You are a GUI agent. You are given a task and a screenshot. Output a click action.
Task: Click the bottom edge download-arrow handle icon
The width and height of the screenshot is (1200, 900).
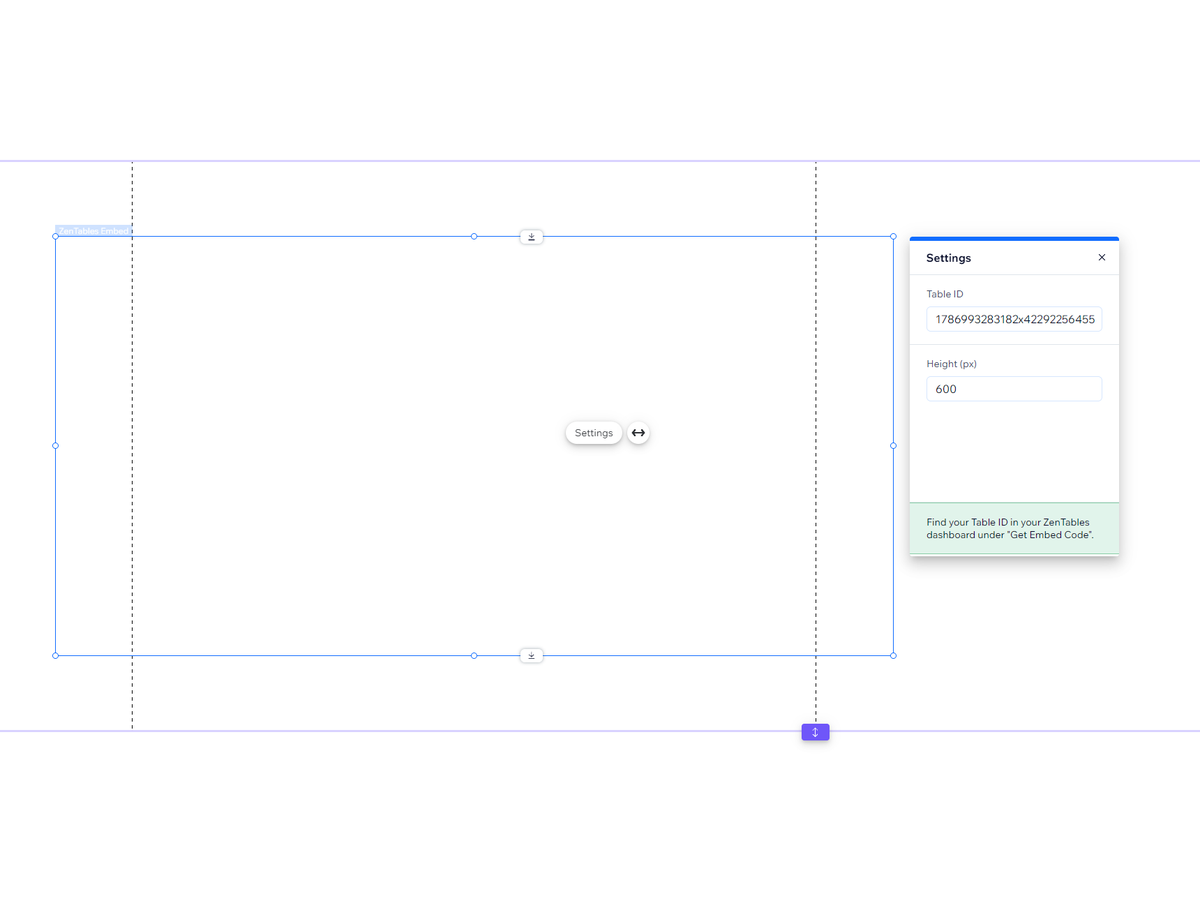[532, 656]
